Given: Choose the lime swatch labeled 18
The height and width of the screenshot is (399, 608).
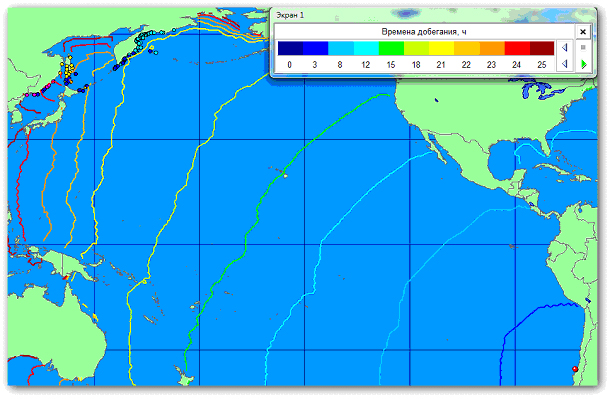Looking at the screenshot, I should pyautogui.click(x=416, y=48).
